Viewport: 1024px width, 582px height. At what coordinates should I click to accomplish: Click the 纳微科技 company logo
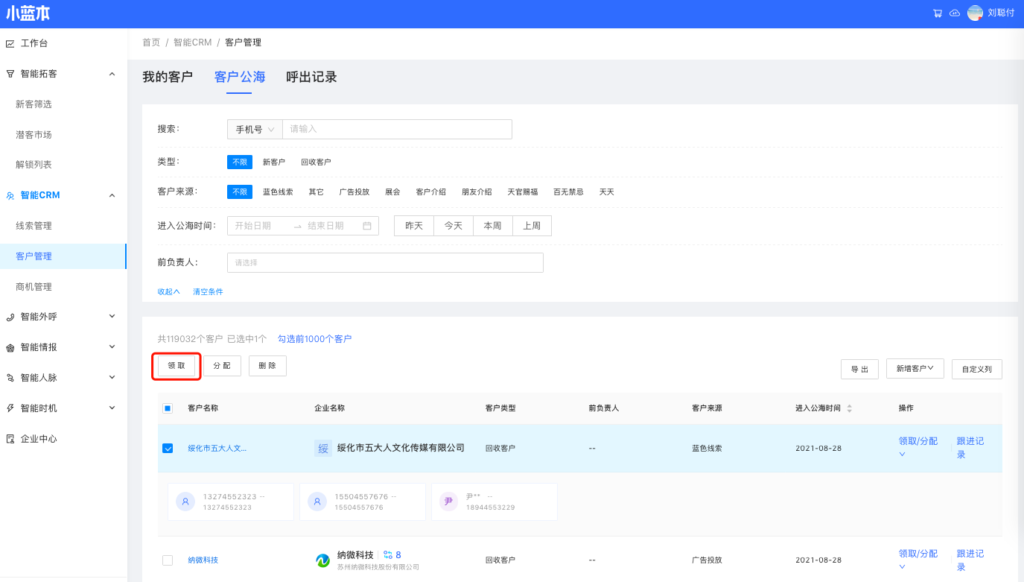point(323,560)
